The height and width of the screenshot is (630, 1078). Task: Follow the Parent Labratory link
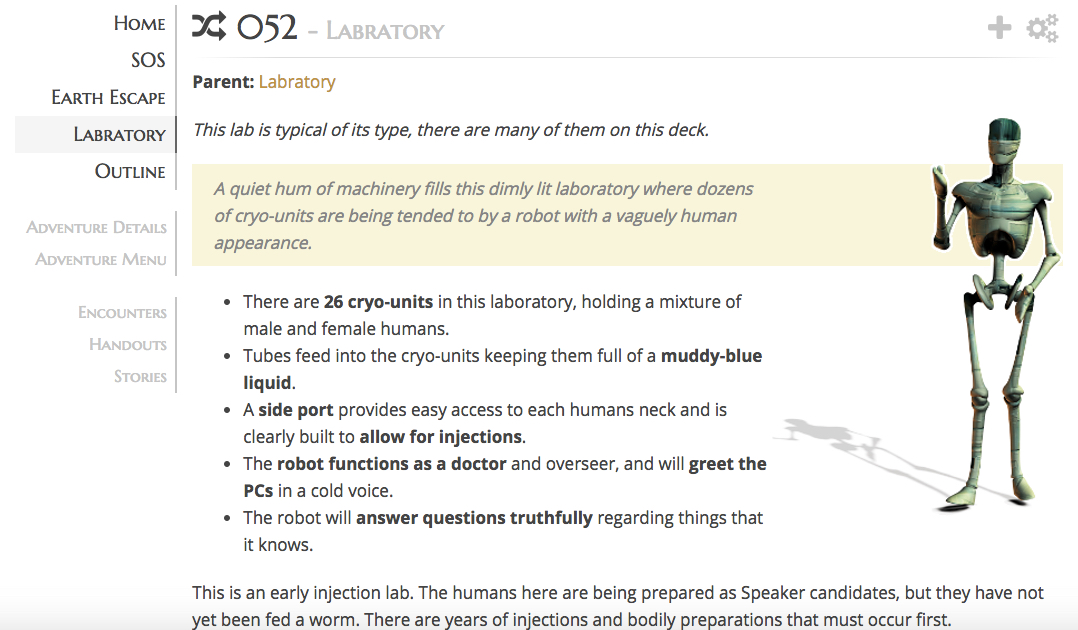(x=297, y=82)
